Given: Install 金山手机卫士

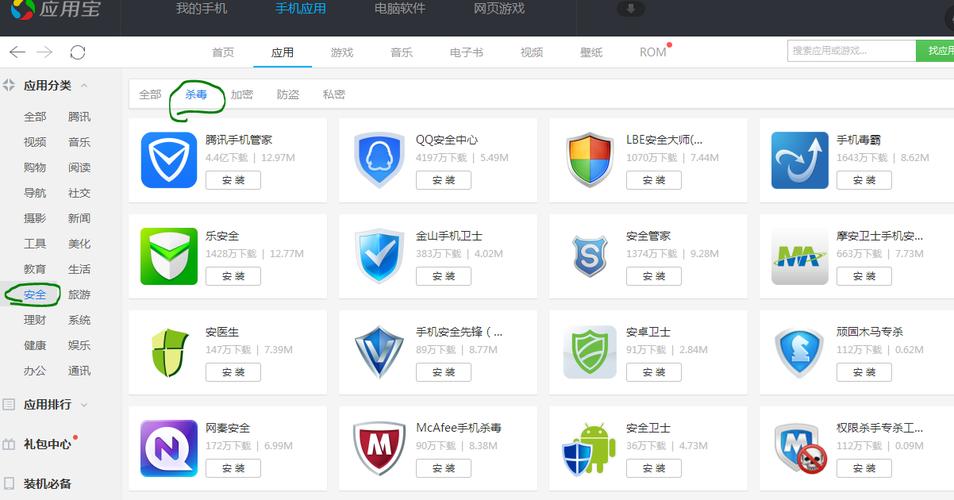Looking at the screenshot, I should click(x=444, y=276).
